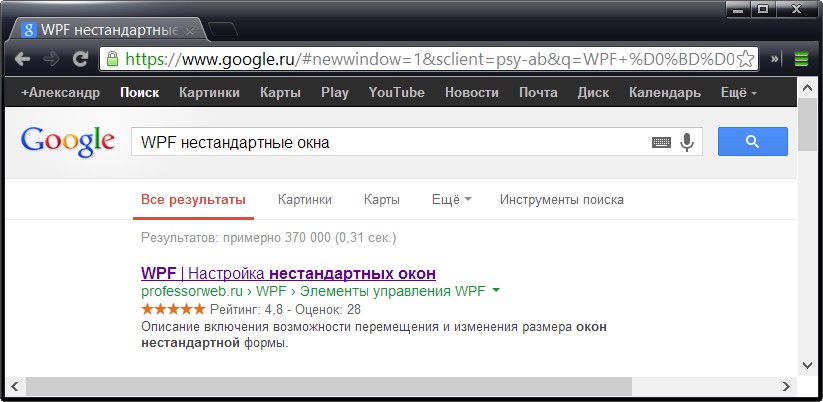Click the Google favicon on the tab
This screenshot has height=402, width=823.
coord(28,30)
